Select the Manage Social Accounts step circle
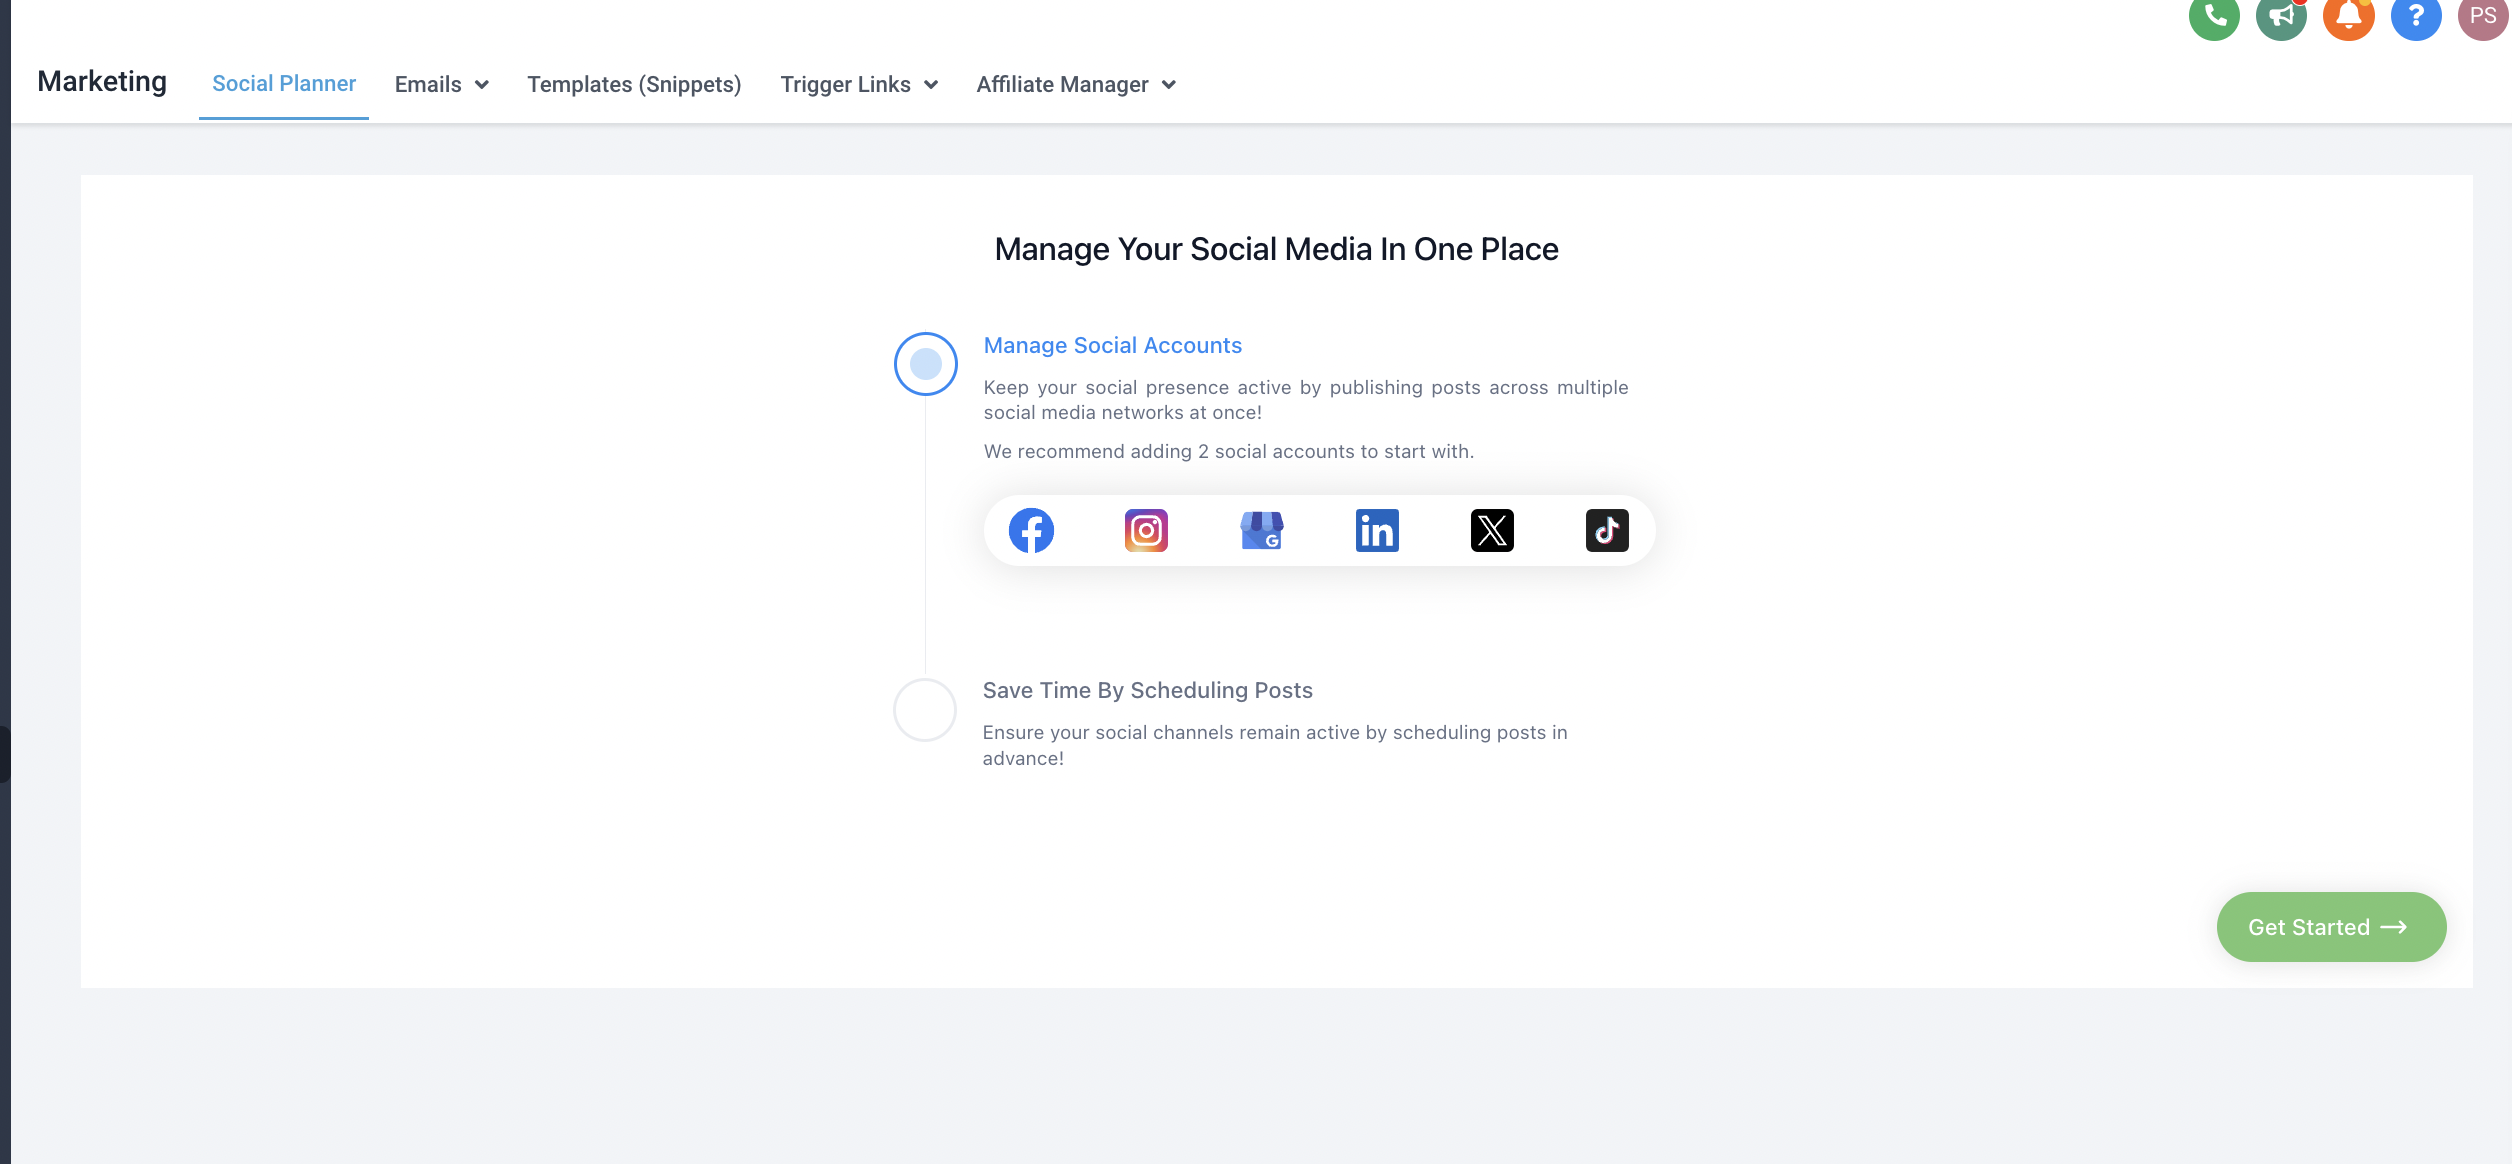Screen dimensions: 2512x1164 926,364
